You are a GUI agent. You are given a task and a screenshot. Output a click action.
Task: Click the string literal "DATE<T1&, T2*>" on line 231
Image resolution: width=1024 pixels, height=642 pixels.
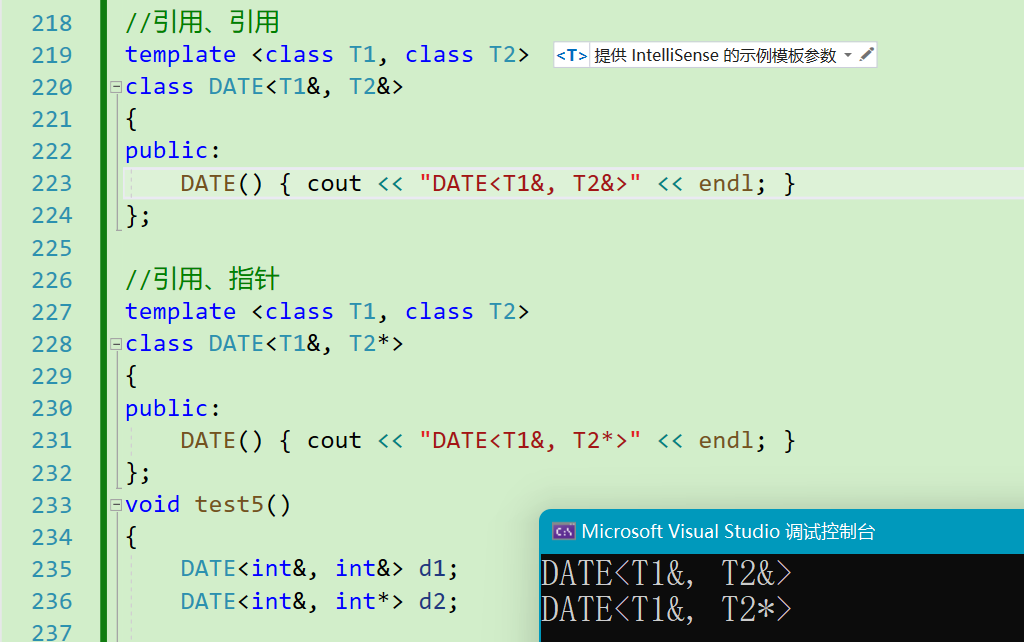coord(530,441)
